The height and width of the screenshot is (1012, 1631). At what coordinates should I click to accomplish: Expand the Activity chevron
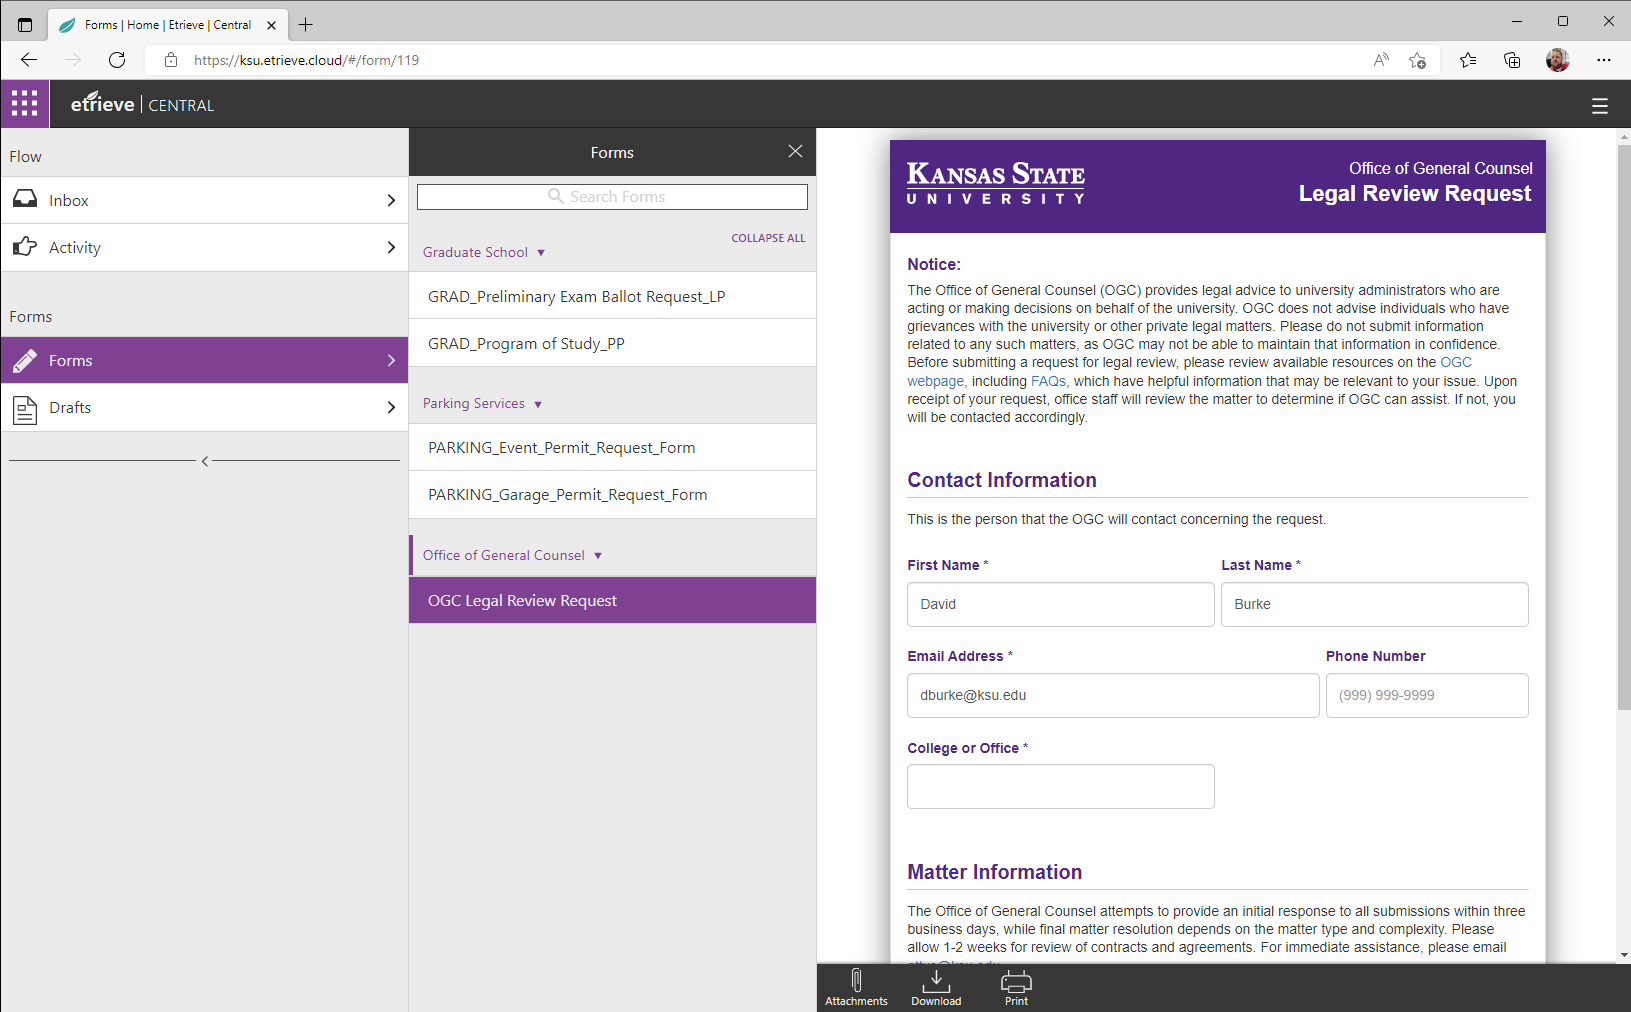[x=391, y=247]
